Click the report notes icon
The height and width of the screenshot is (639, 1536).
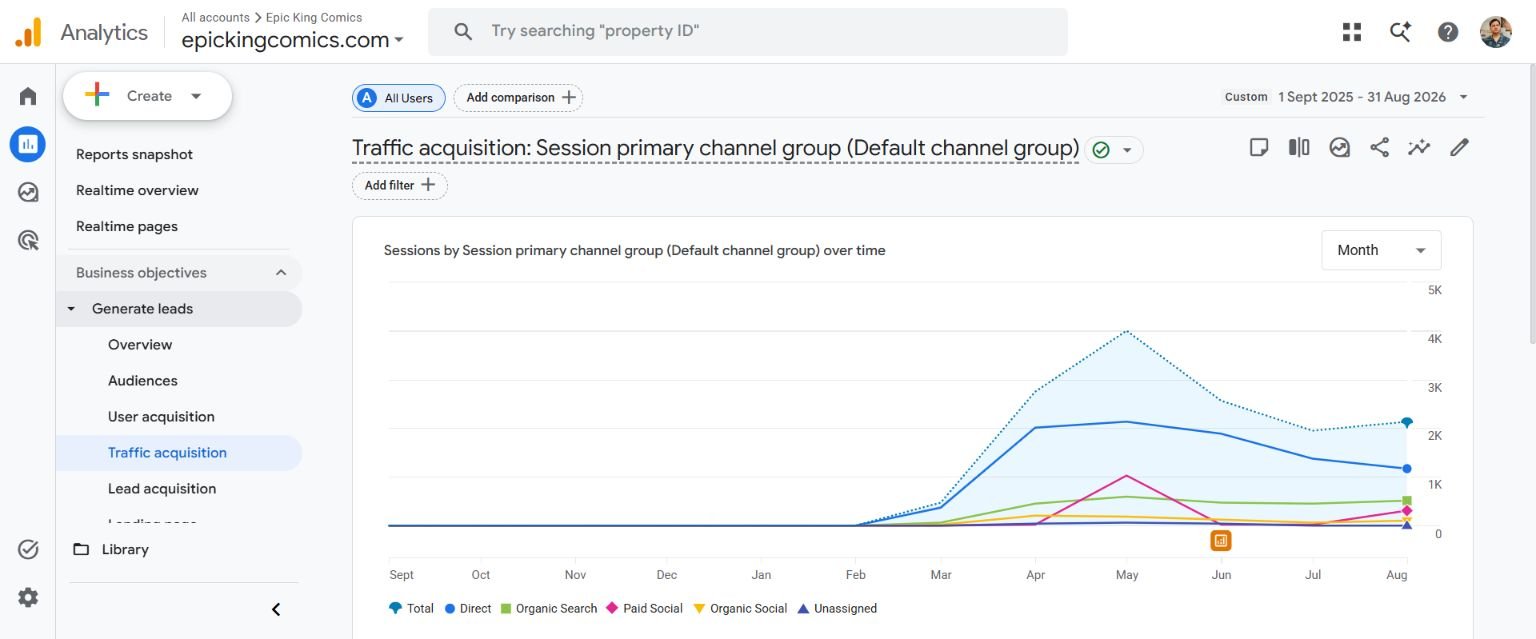(1259, 148)
